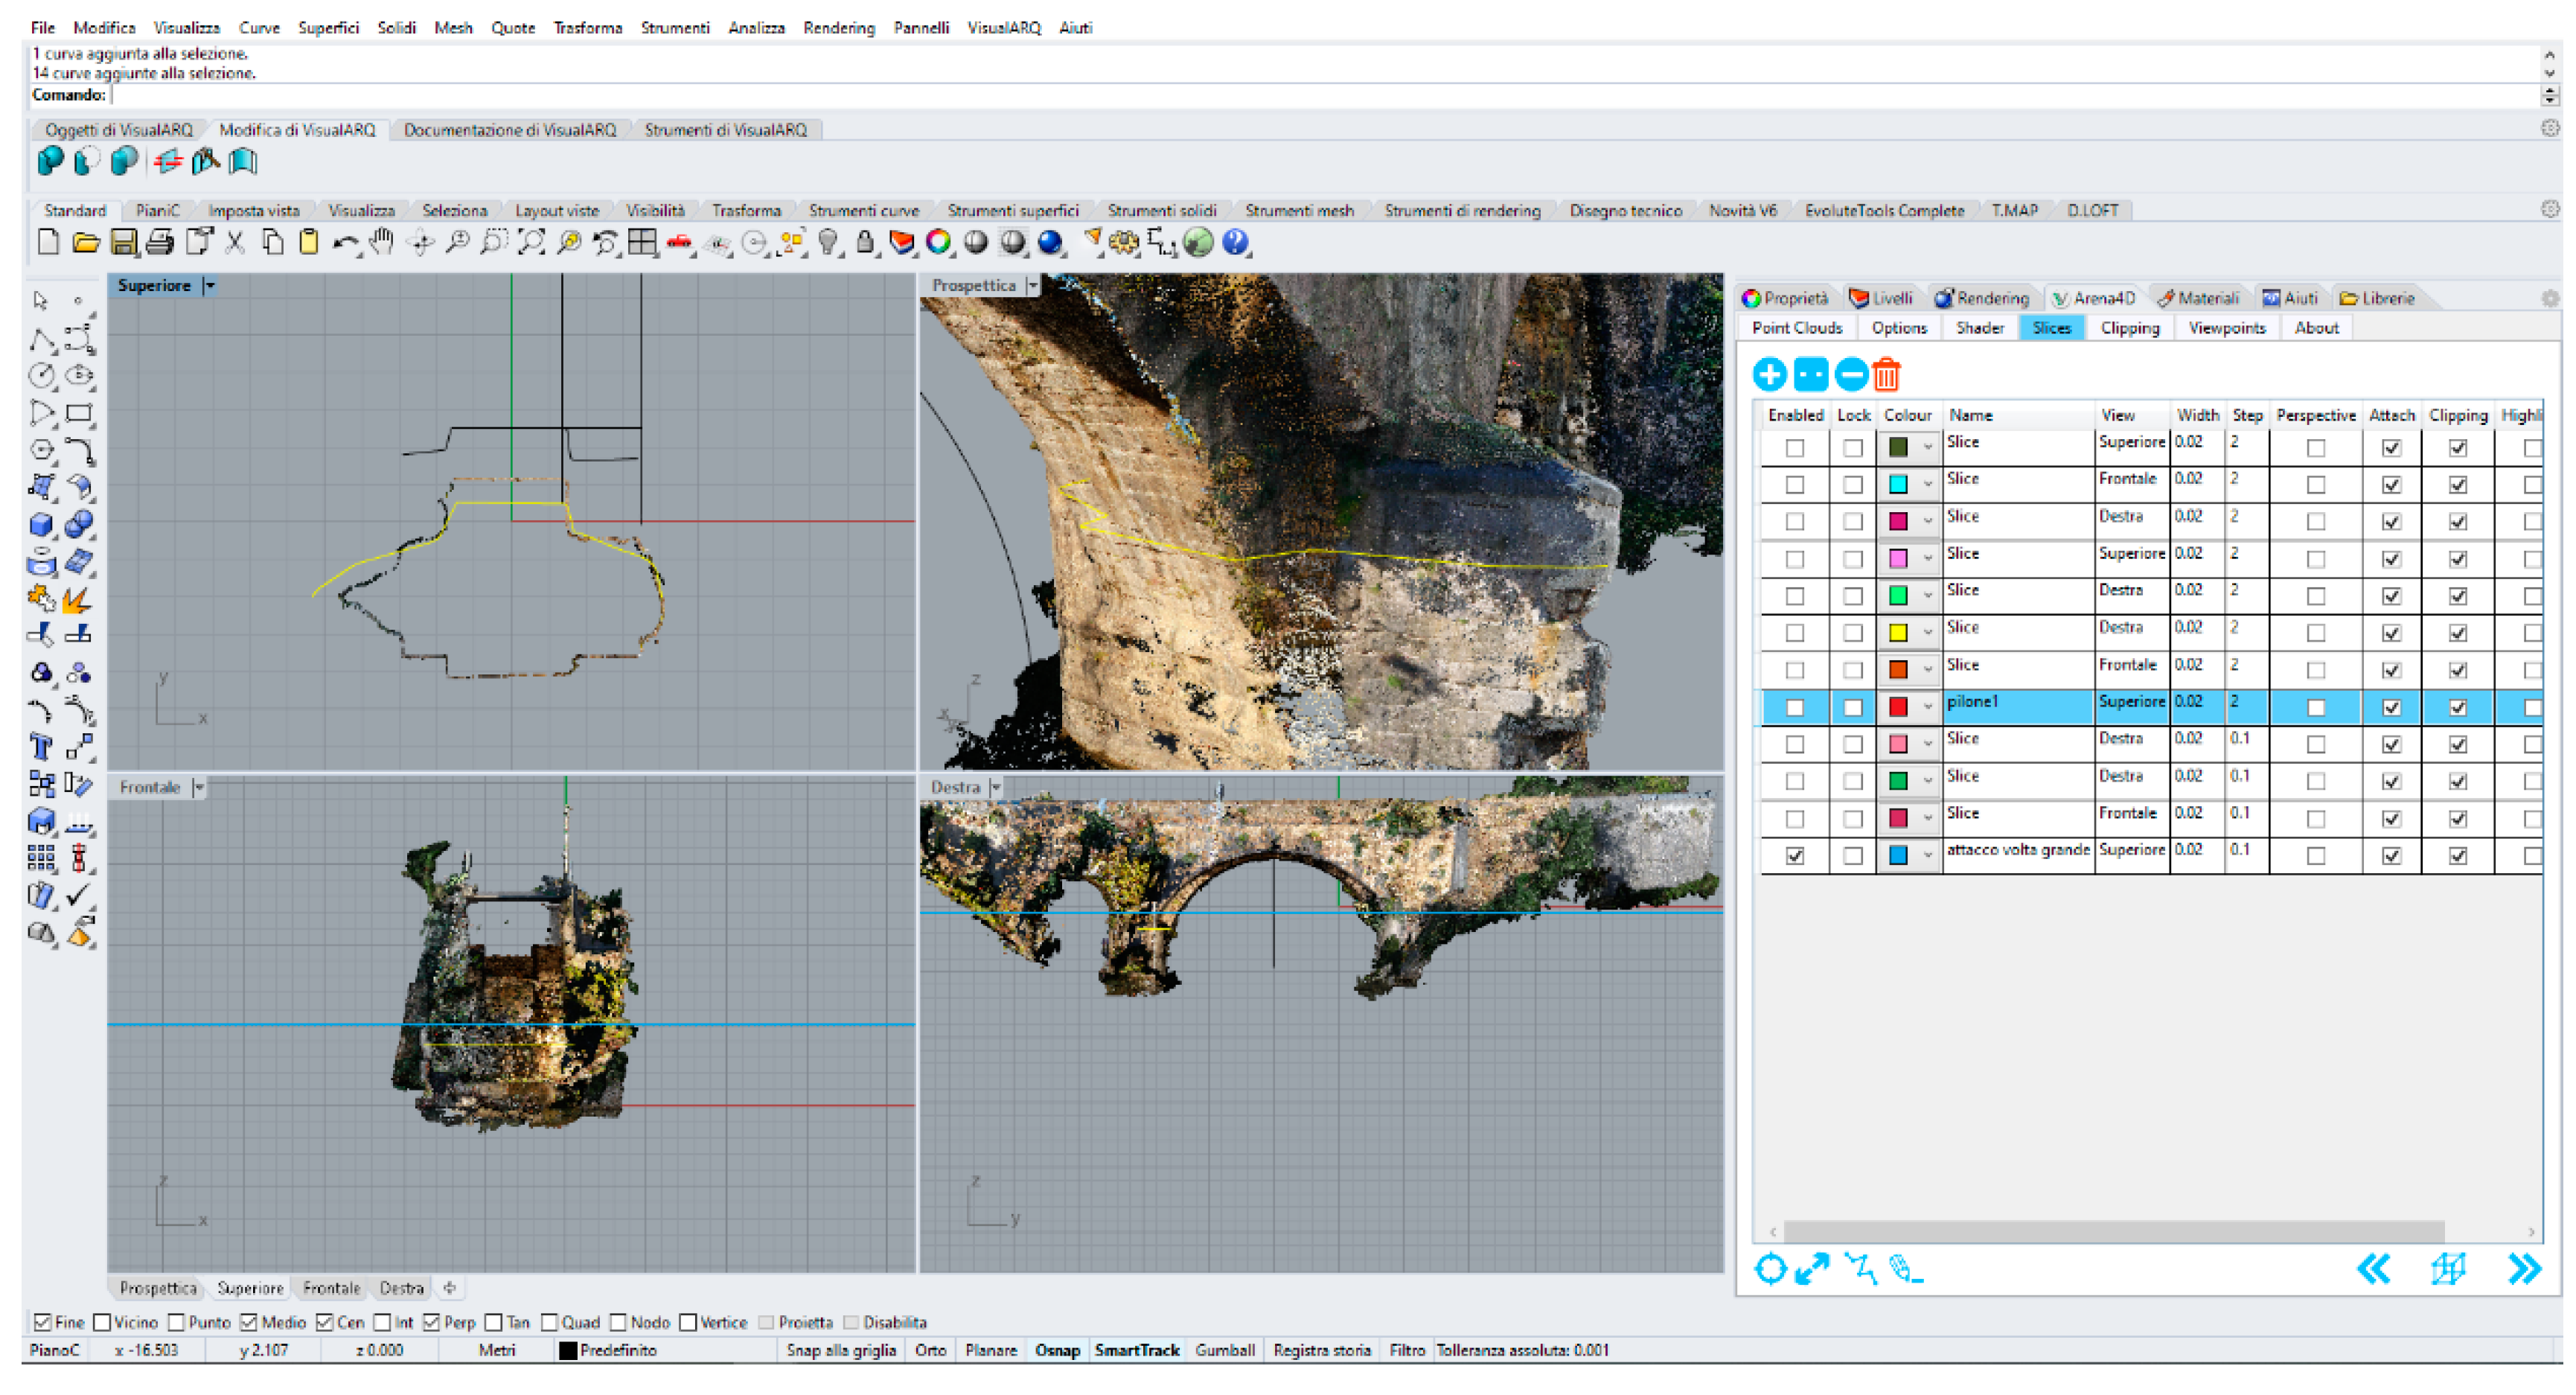Viewport: 2576px width, 1395px height.
Task: Click the light bulb toolbar icon
Action: click(828, 243)
